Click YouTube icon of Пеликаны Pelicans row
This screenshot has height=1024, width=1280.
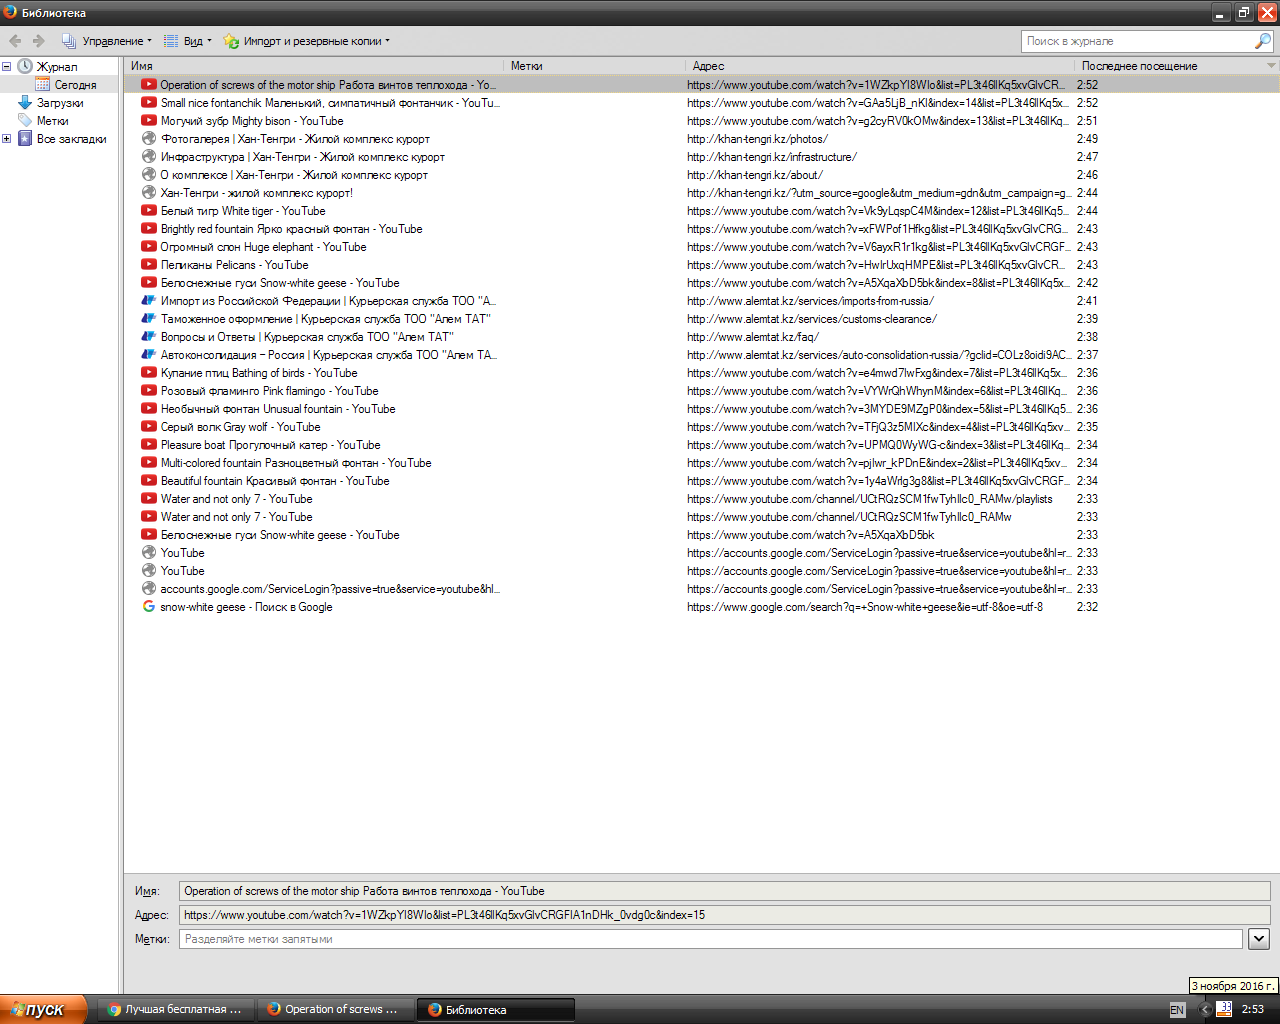point(149,265)
